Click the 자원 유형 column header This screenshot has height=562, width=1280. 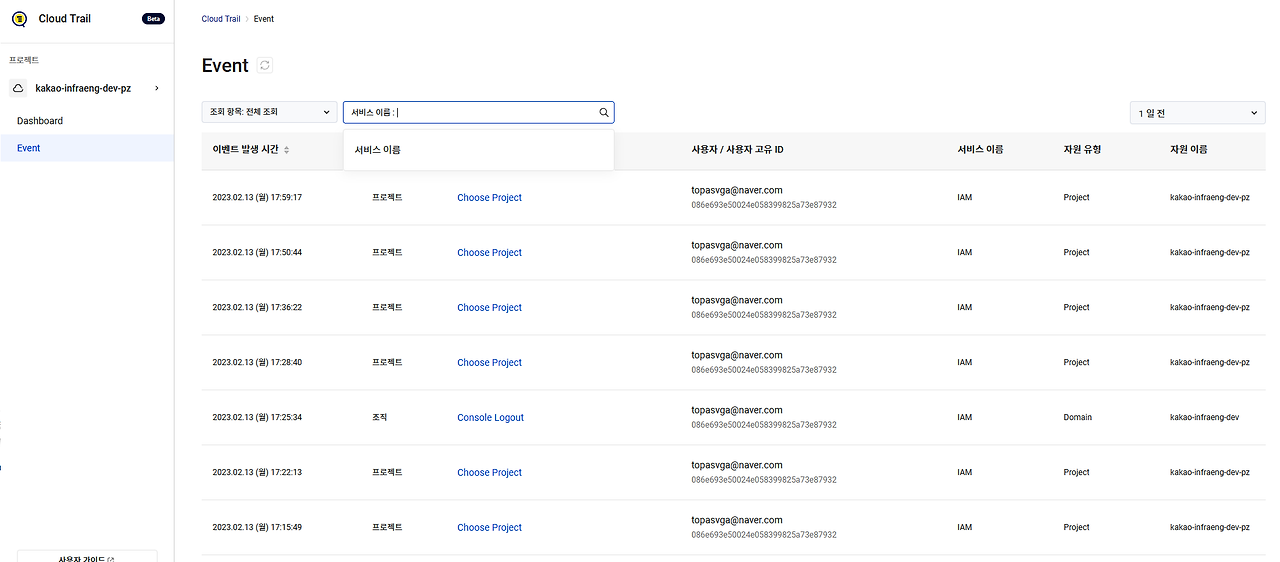[x=1082, y=150]
